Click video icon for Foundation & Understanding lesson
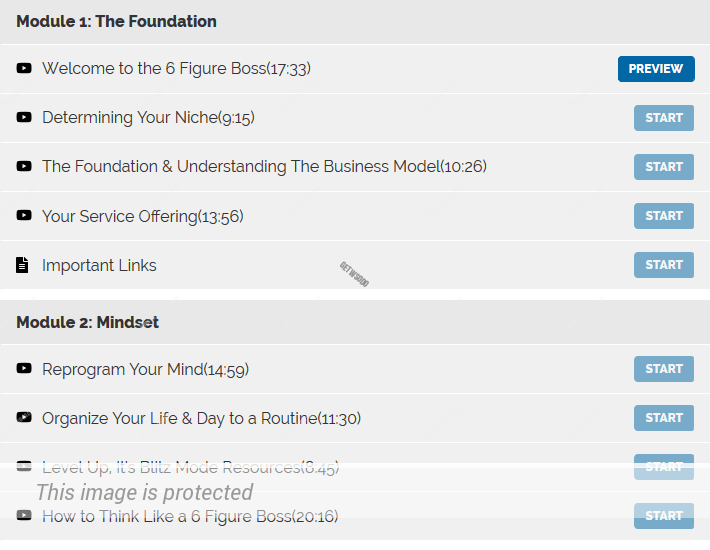This screenshot has height=550, width=710. pyautogui.click(x=24, y=167)
